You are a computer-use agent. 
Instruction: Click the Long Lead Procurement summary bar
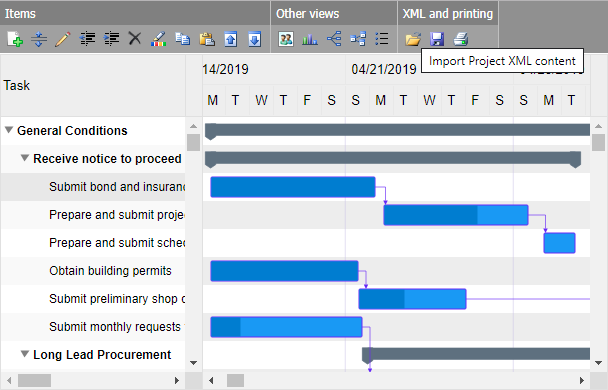[476, 354]
